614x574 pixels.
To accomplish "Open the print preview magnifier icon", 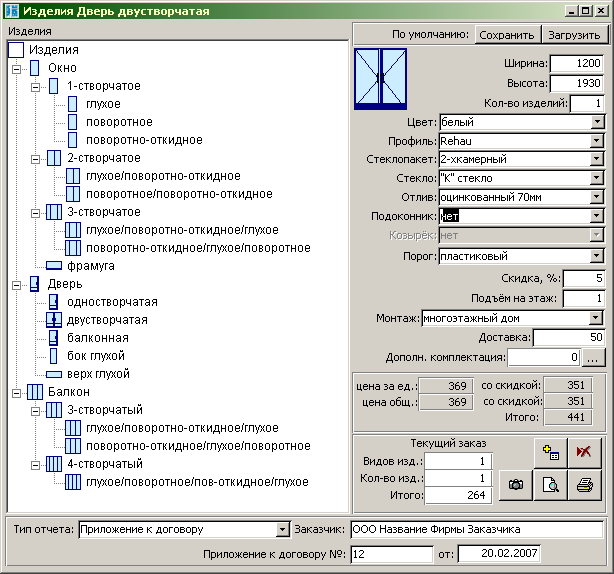I will (551, 485).
